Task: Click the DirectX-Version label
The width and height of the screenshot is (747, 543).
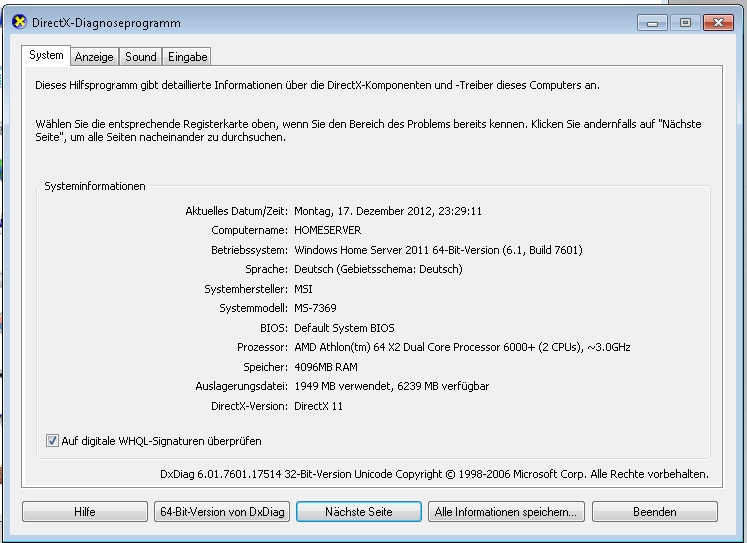Action: click(250, 406)
